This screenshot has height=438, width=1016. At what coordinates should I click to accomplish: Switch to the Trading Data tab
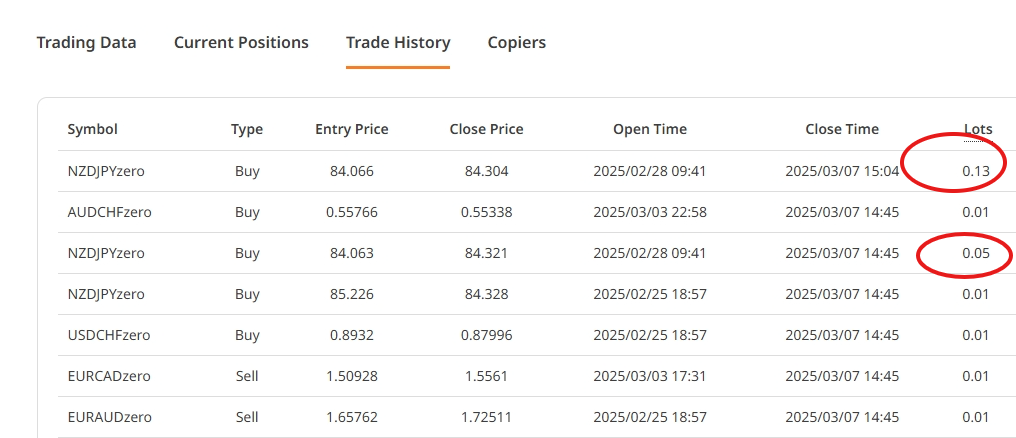tap(86, 43)
